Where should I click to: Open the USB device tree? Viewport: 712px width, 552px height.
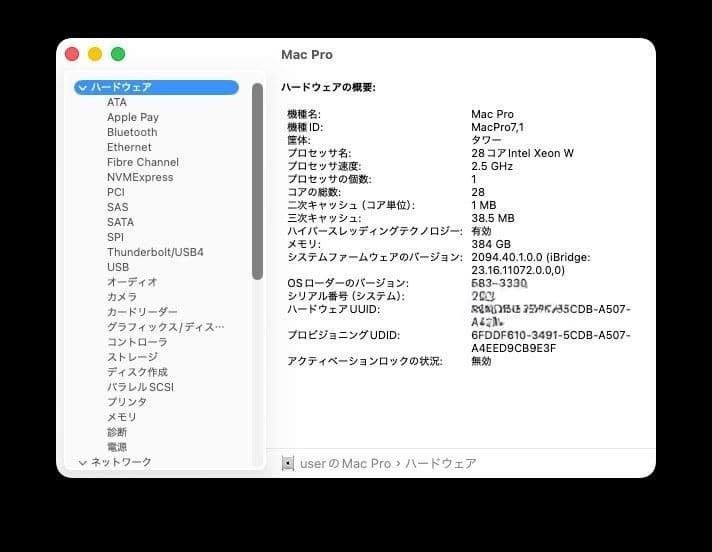pyautogui.click(x=118, y=267)
